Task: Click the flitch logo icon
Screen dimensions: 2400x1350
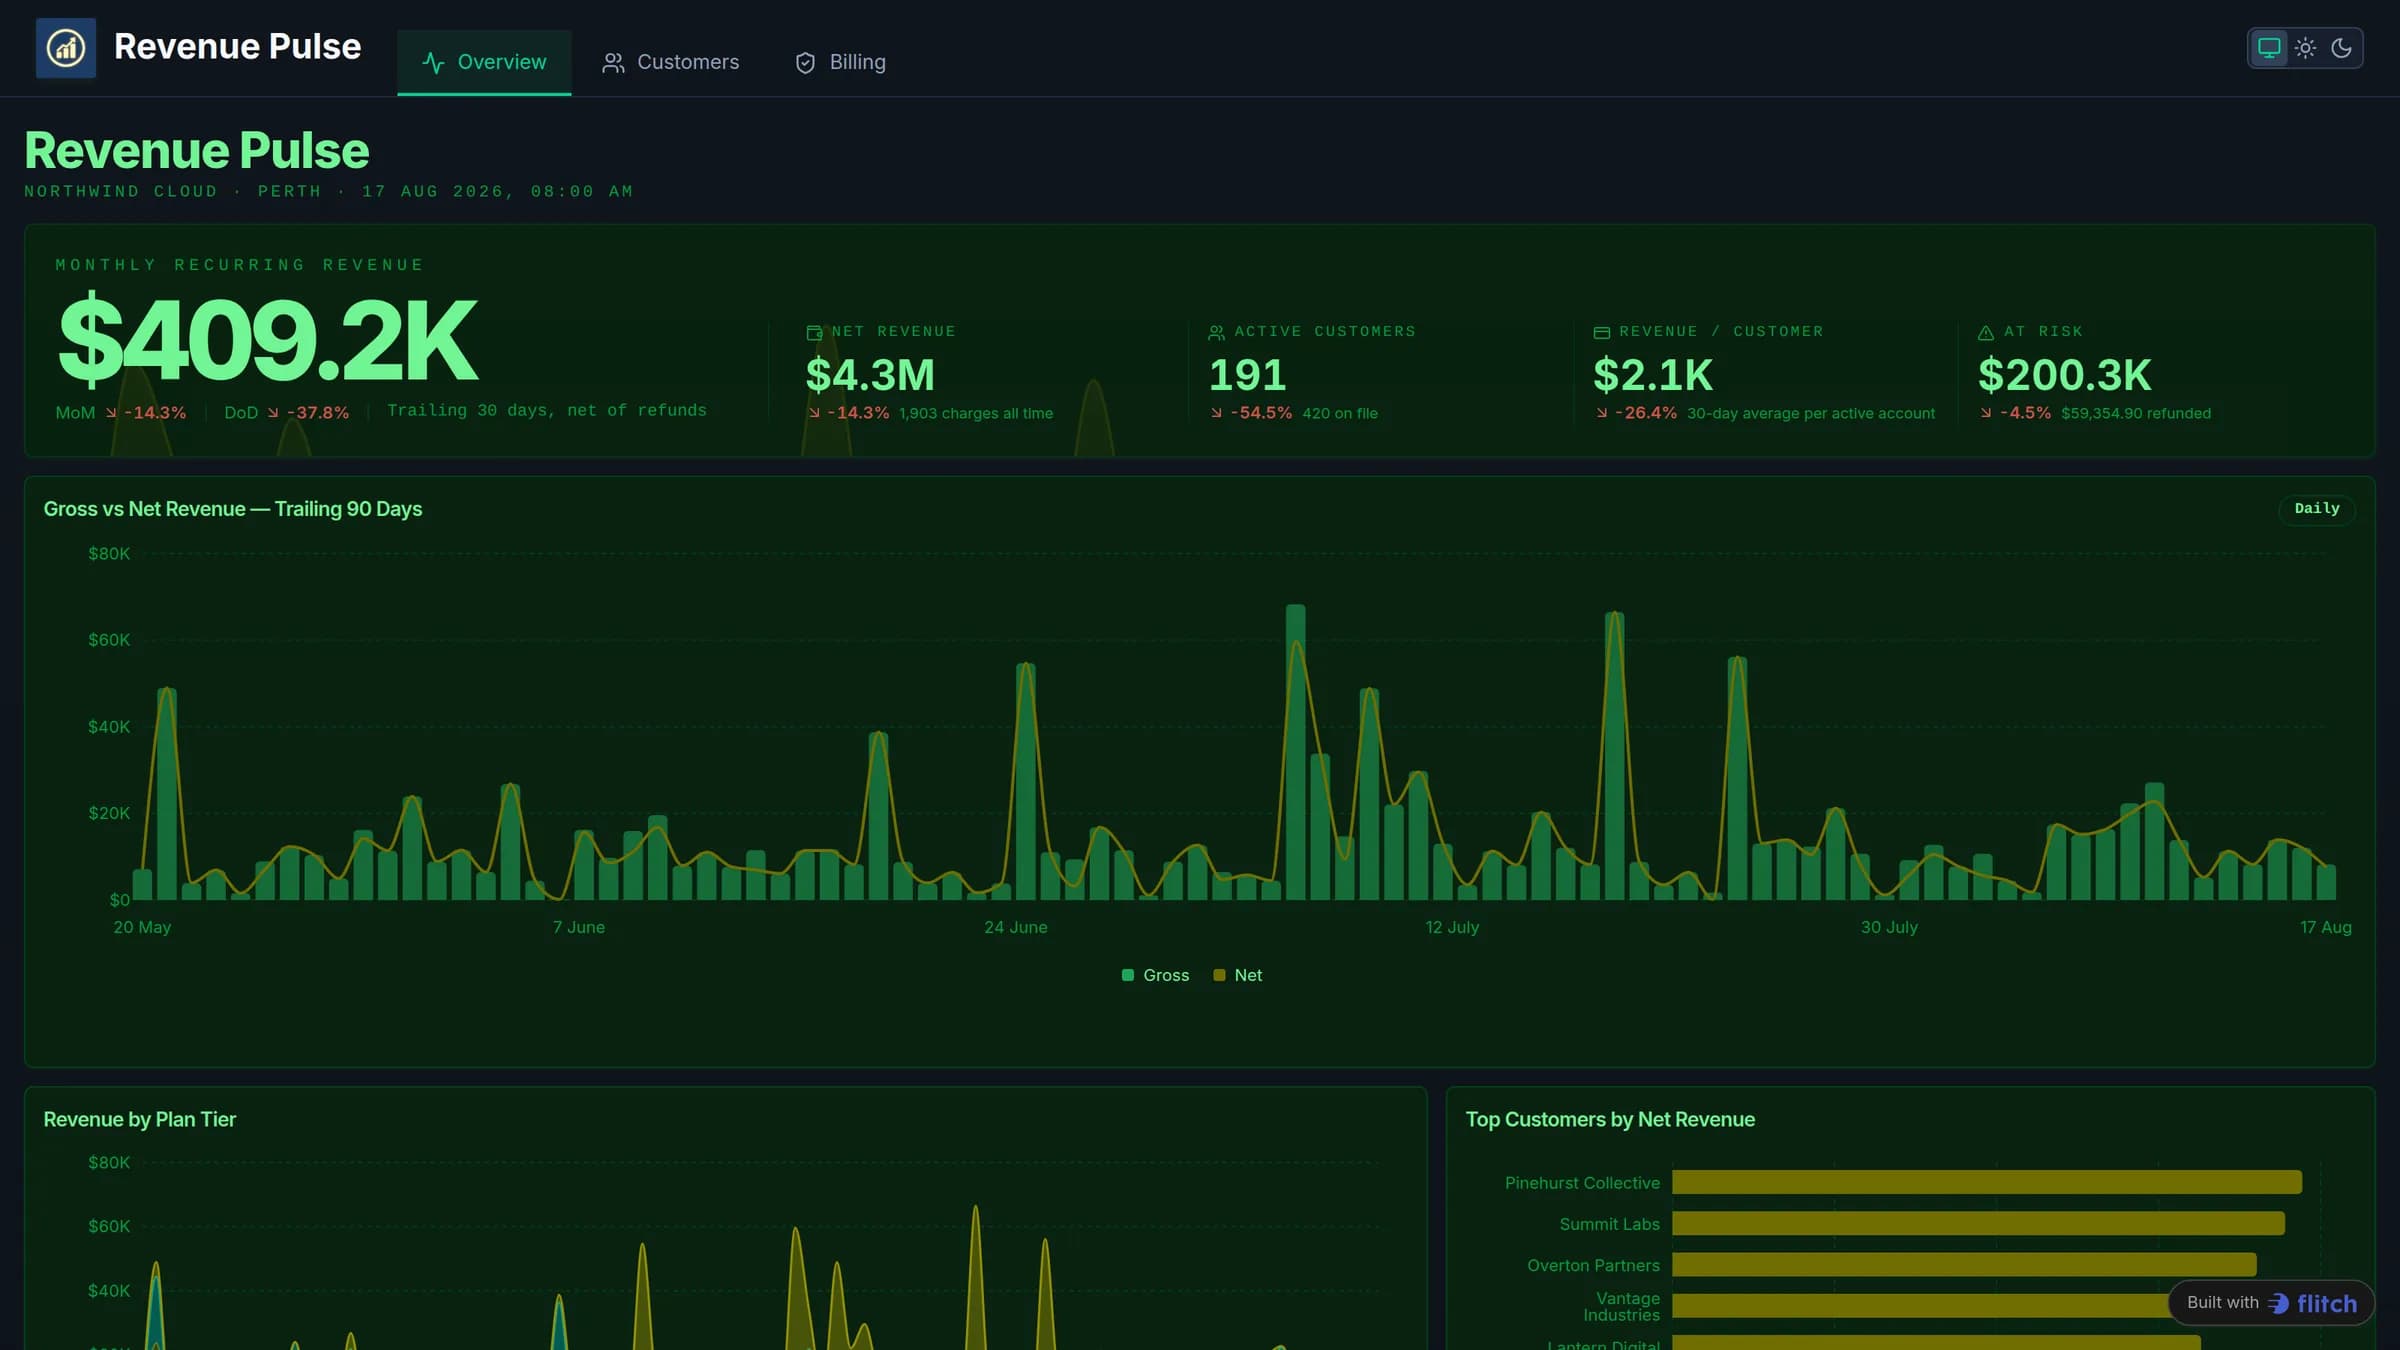Action: click(2279, 1303)
